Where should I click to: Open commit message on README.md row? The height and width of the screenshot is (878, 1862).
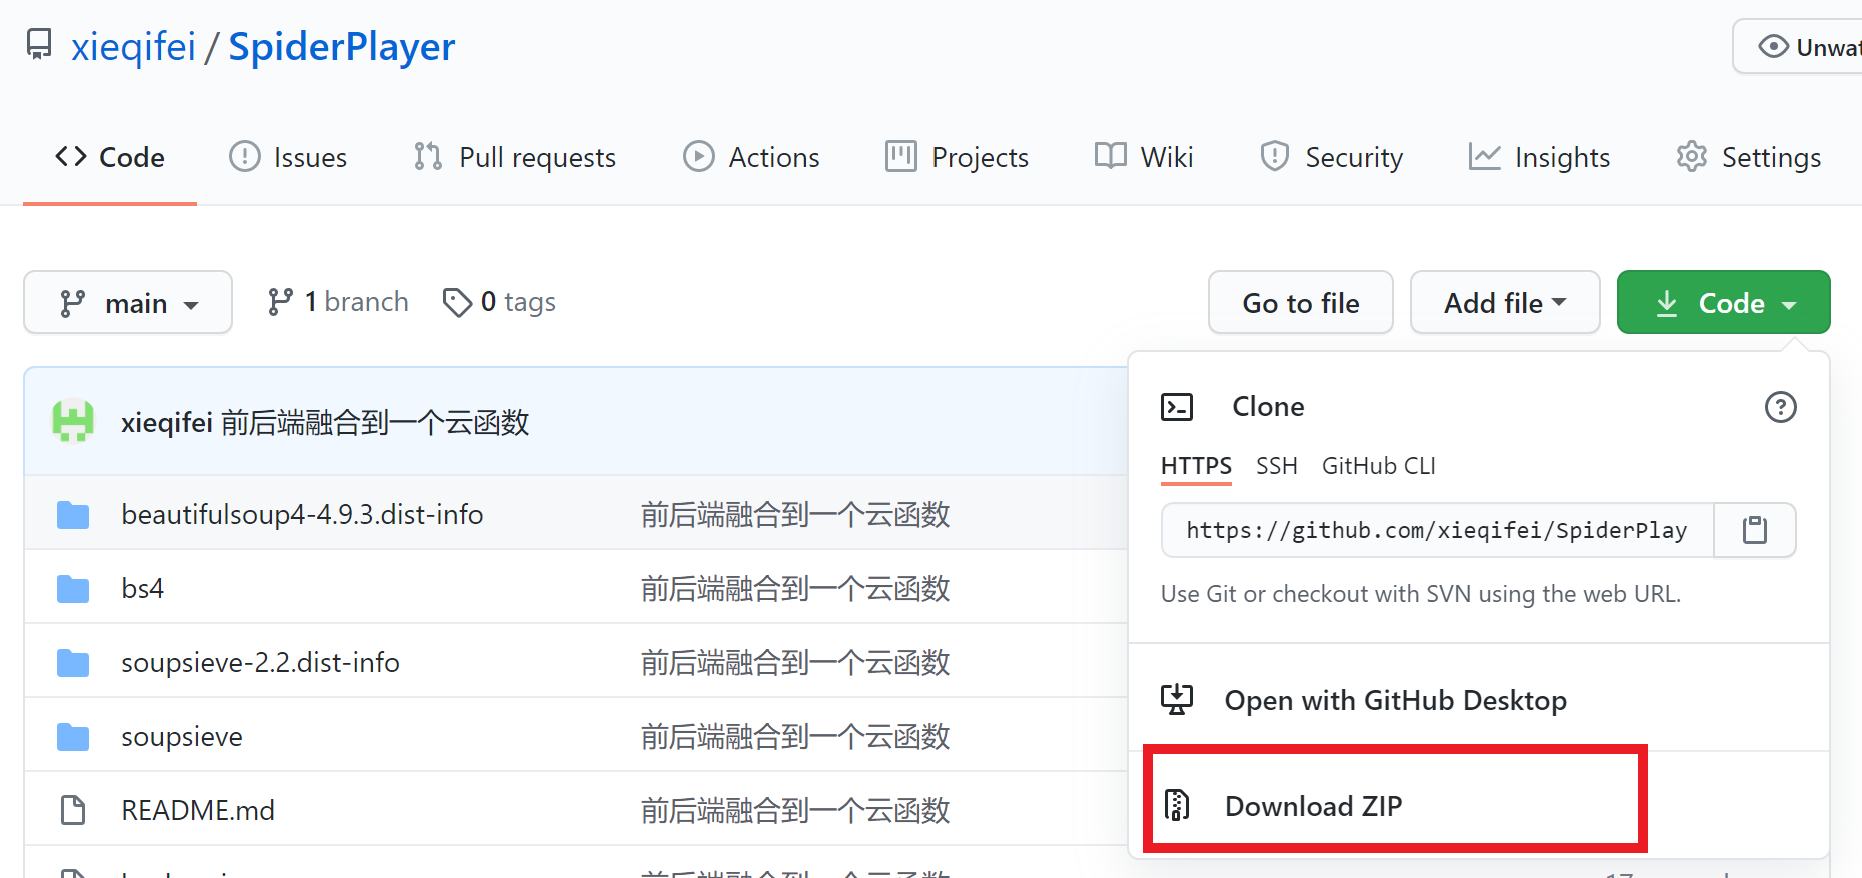[x=796, y=810]
